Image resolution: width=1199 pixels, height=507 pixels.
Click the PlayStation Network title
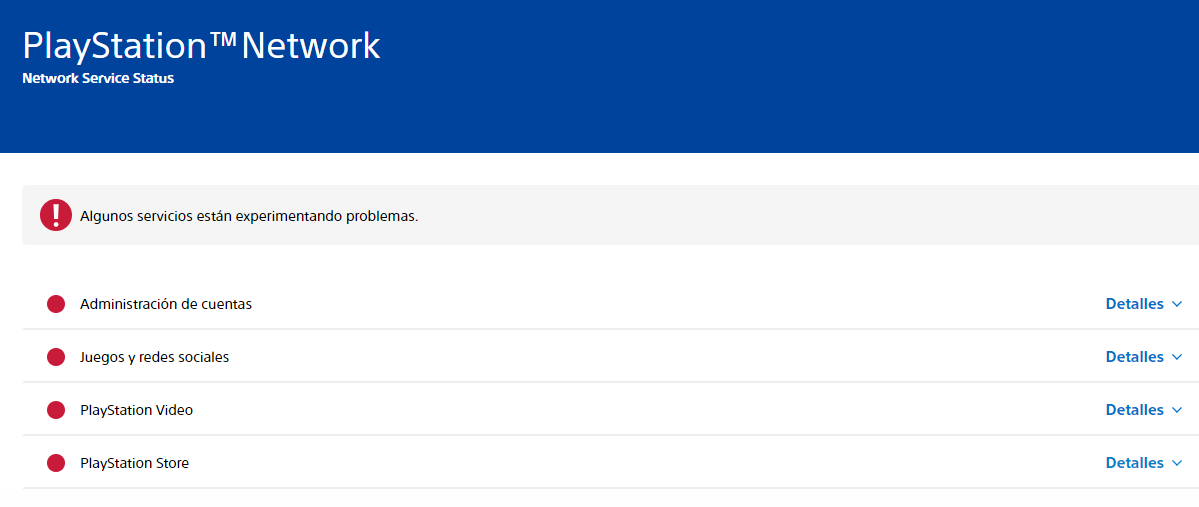pos(201,46)
